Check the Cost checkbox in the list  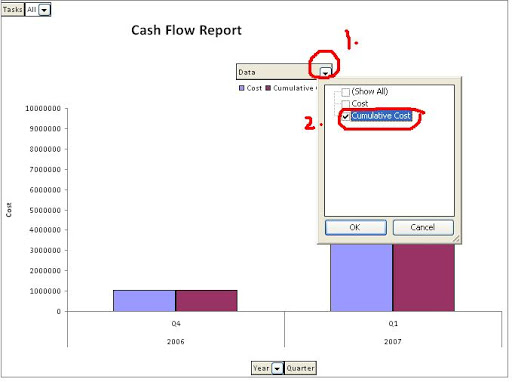tap(346, 104)
